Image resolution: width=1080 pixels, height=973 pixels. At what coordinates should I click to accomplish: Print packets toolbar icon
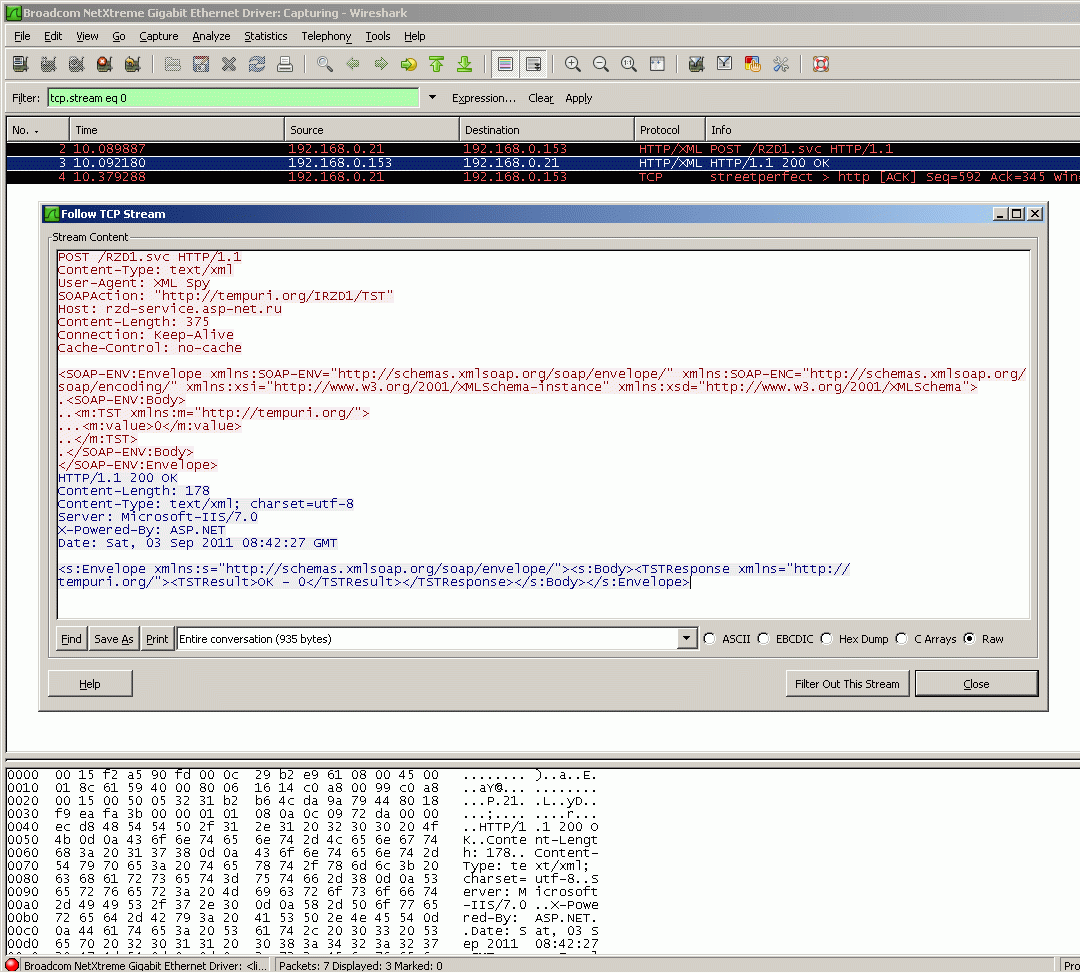[285, 64]
